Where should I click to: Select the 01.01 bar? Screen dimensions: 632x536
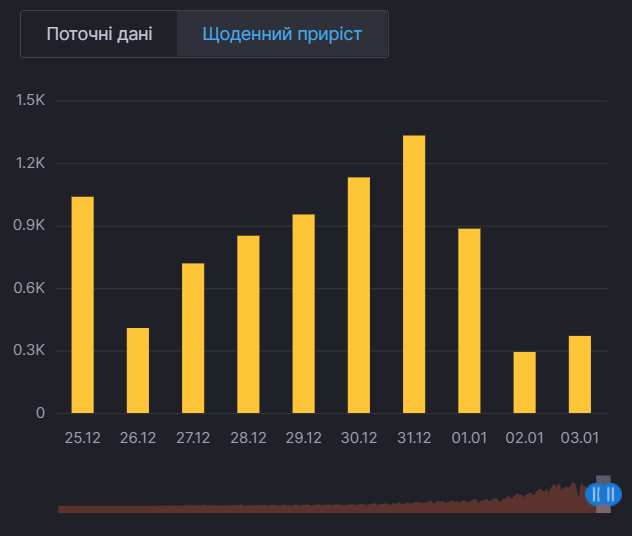[469, 320]
